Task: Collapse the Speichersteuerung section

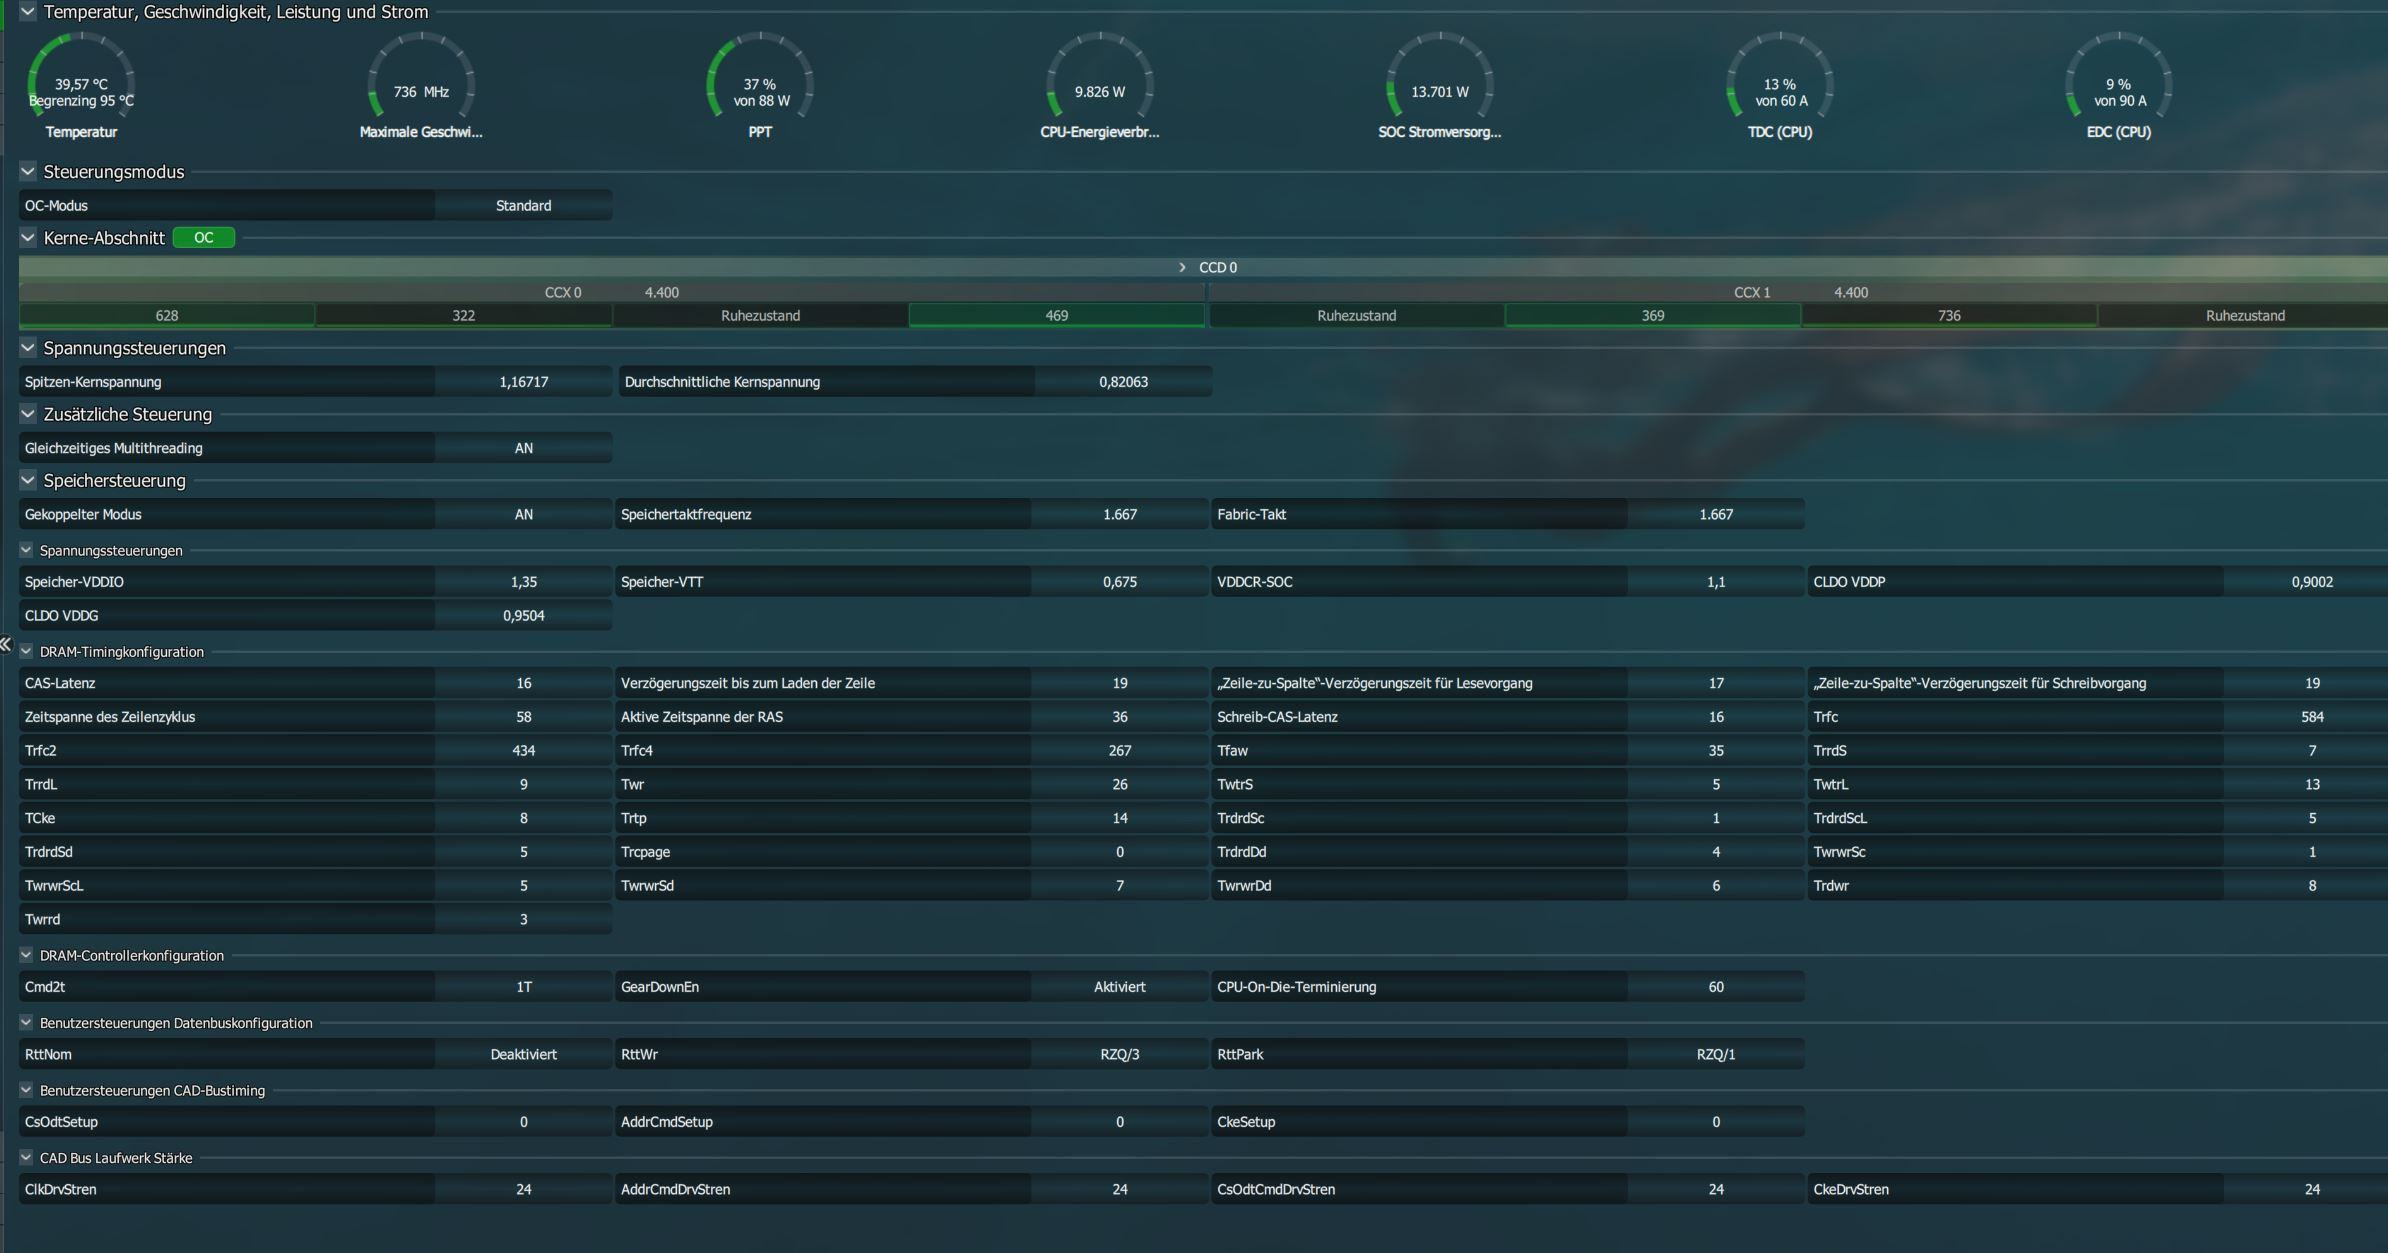Action: pyautogui.click(x=28, y=480)
